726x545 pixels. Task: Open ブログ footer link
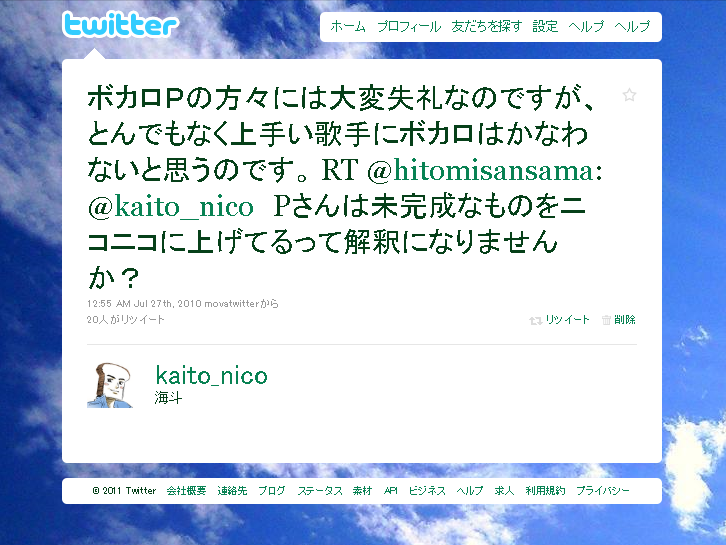[271, 490]
